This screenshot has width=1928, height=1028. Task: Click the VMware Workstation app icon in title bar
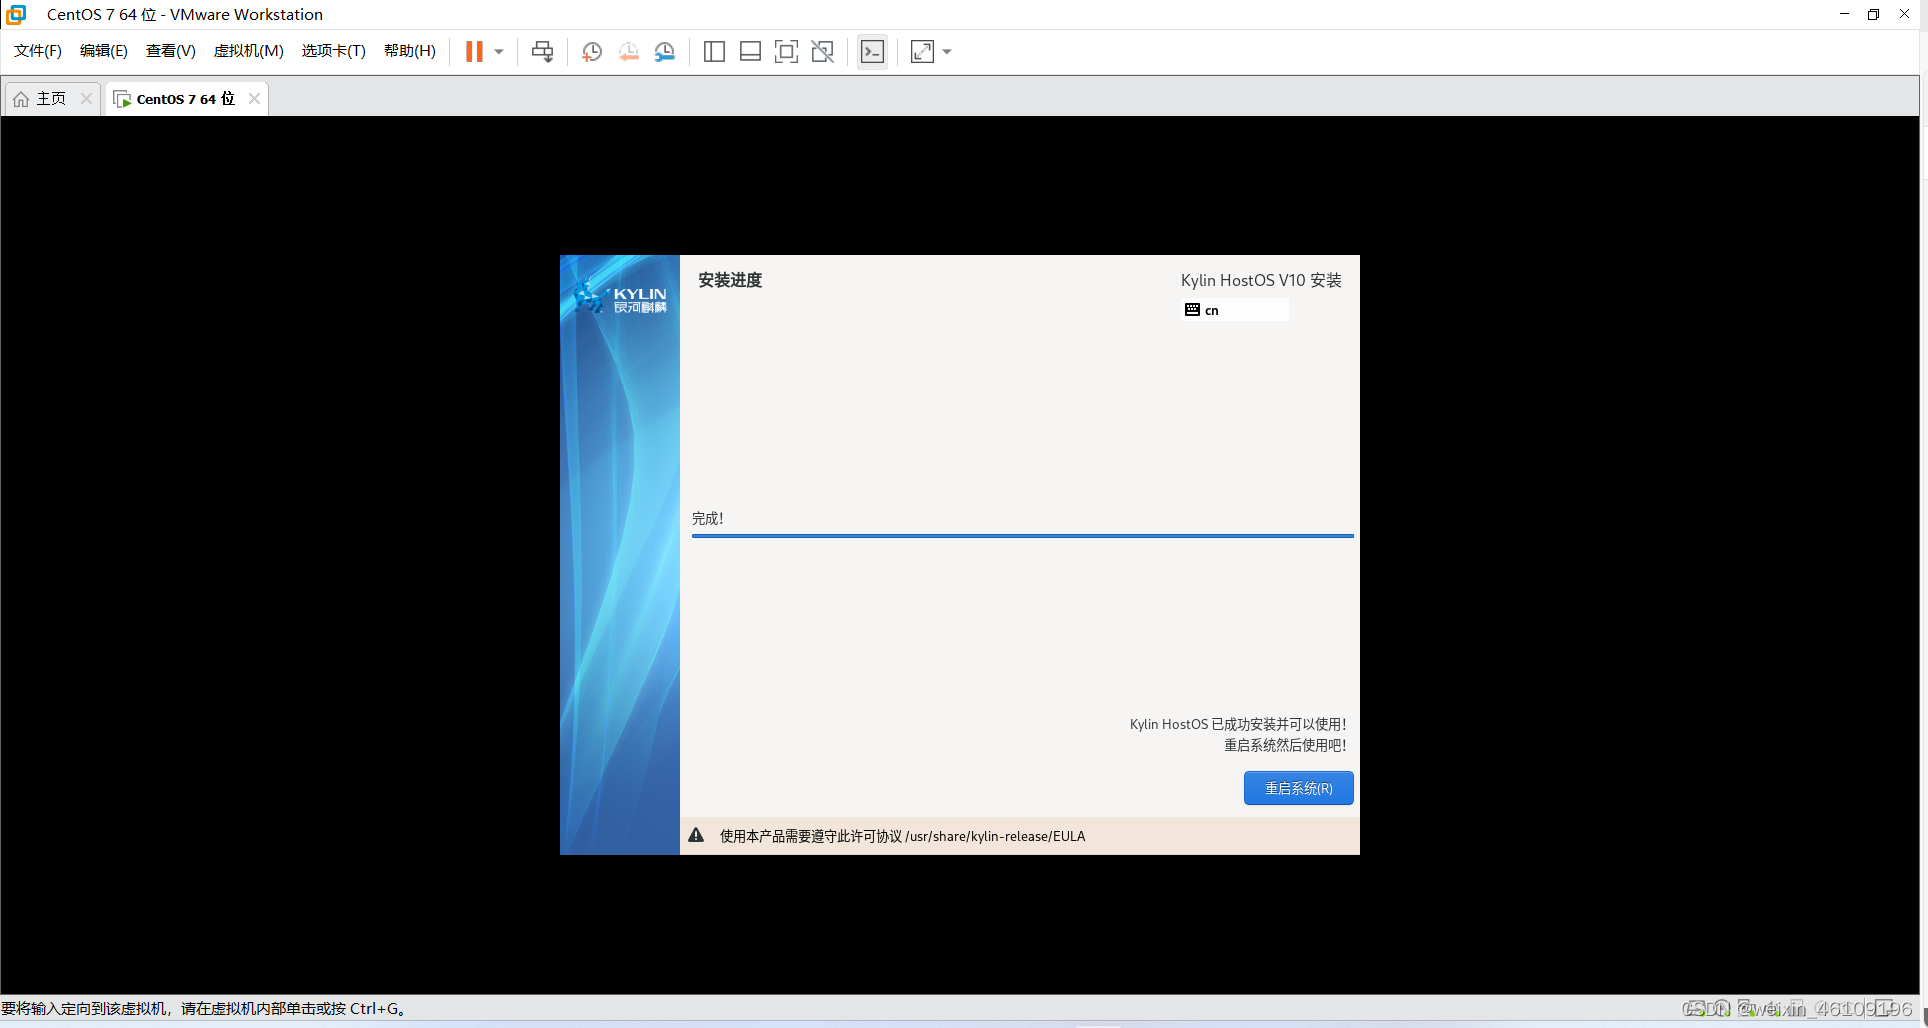[x=16, y=14]
